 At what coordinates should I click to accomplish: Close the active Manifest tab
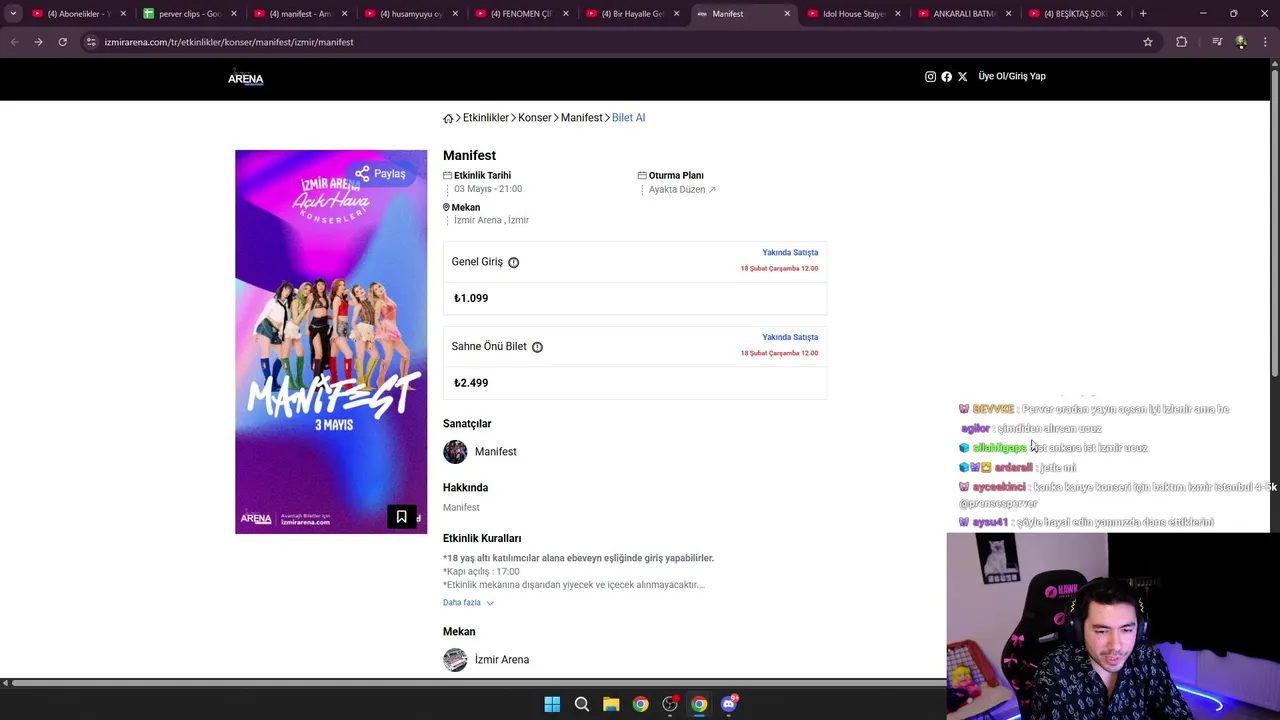tap(787, 14)
